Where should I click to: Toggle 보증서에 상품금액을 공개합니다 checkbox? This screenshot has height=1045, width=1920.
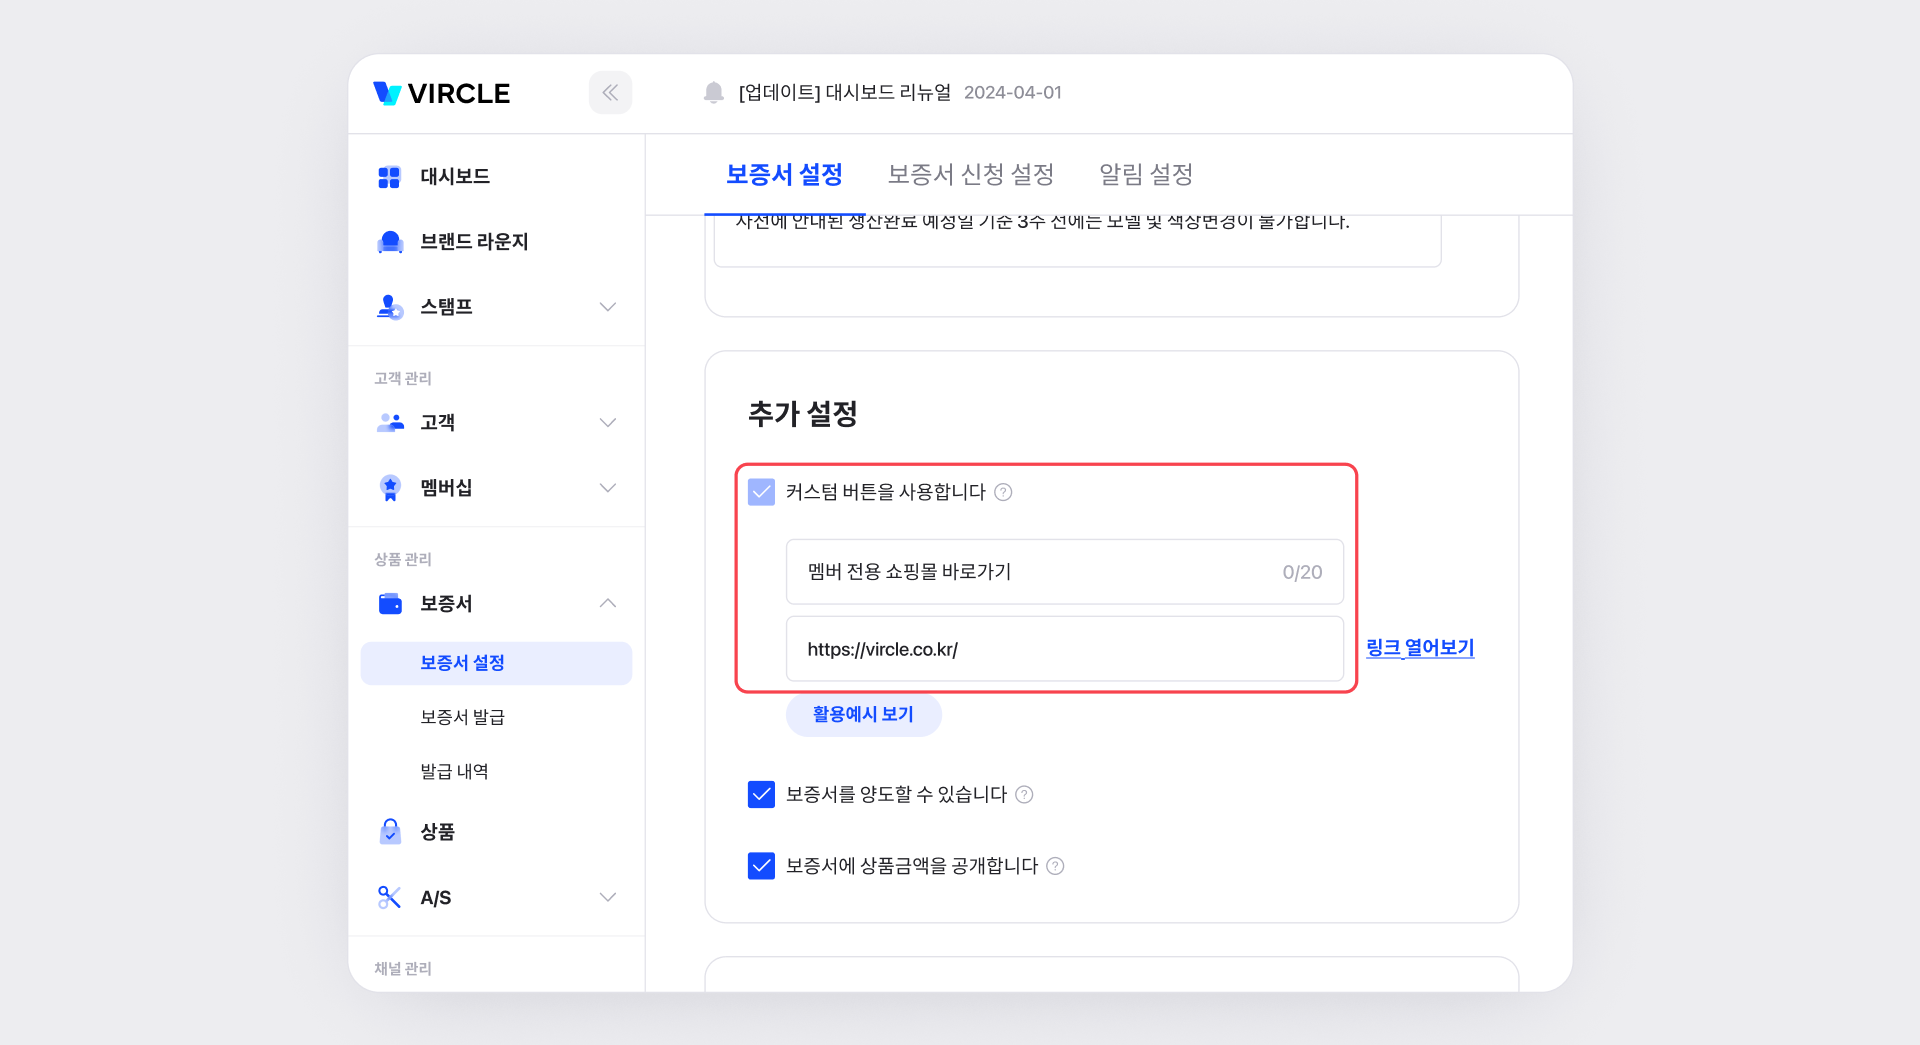pos(761,866)
